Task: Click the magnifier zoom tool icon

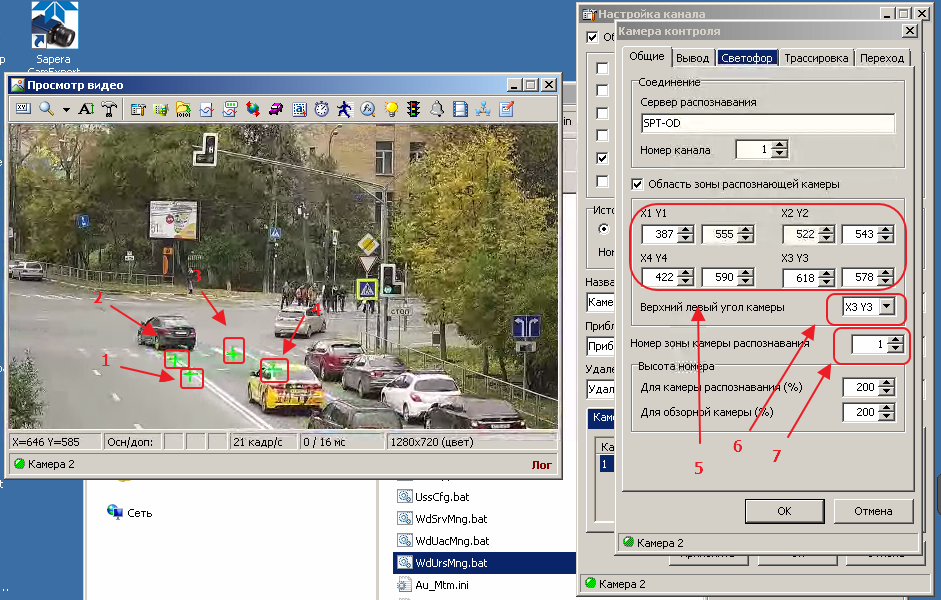Action: click(46, 109)
